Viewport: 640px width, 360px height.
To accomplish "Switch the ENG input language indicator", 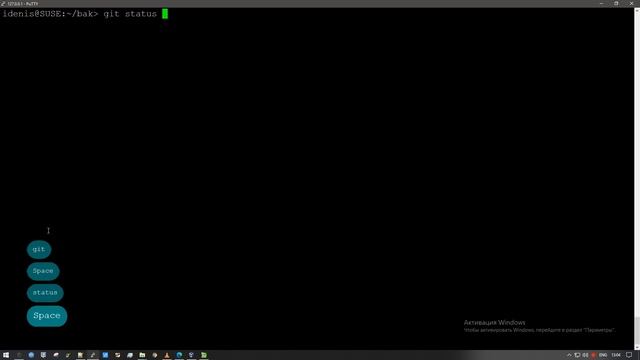I will 603,355.
